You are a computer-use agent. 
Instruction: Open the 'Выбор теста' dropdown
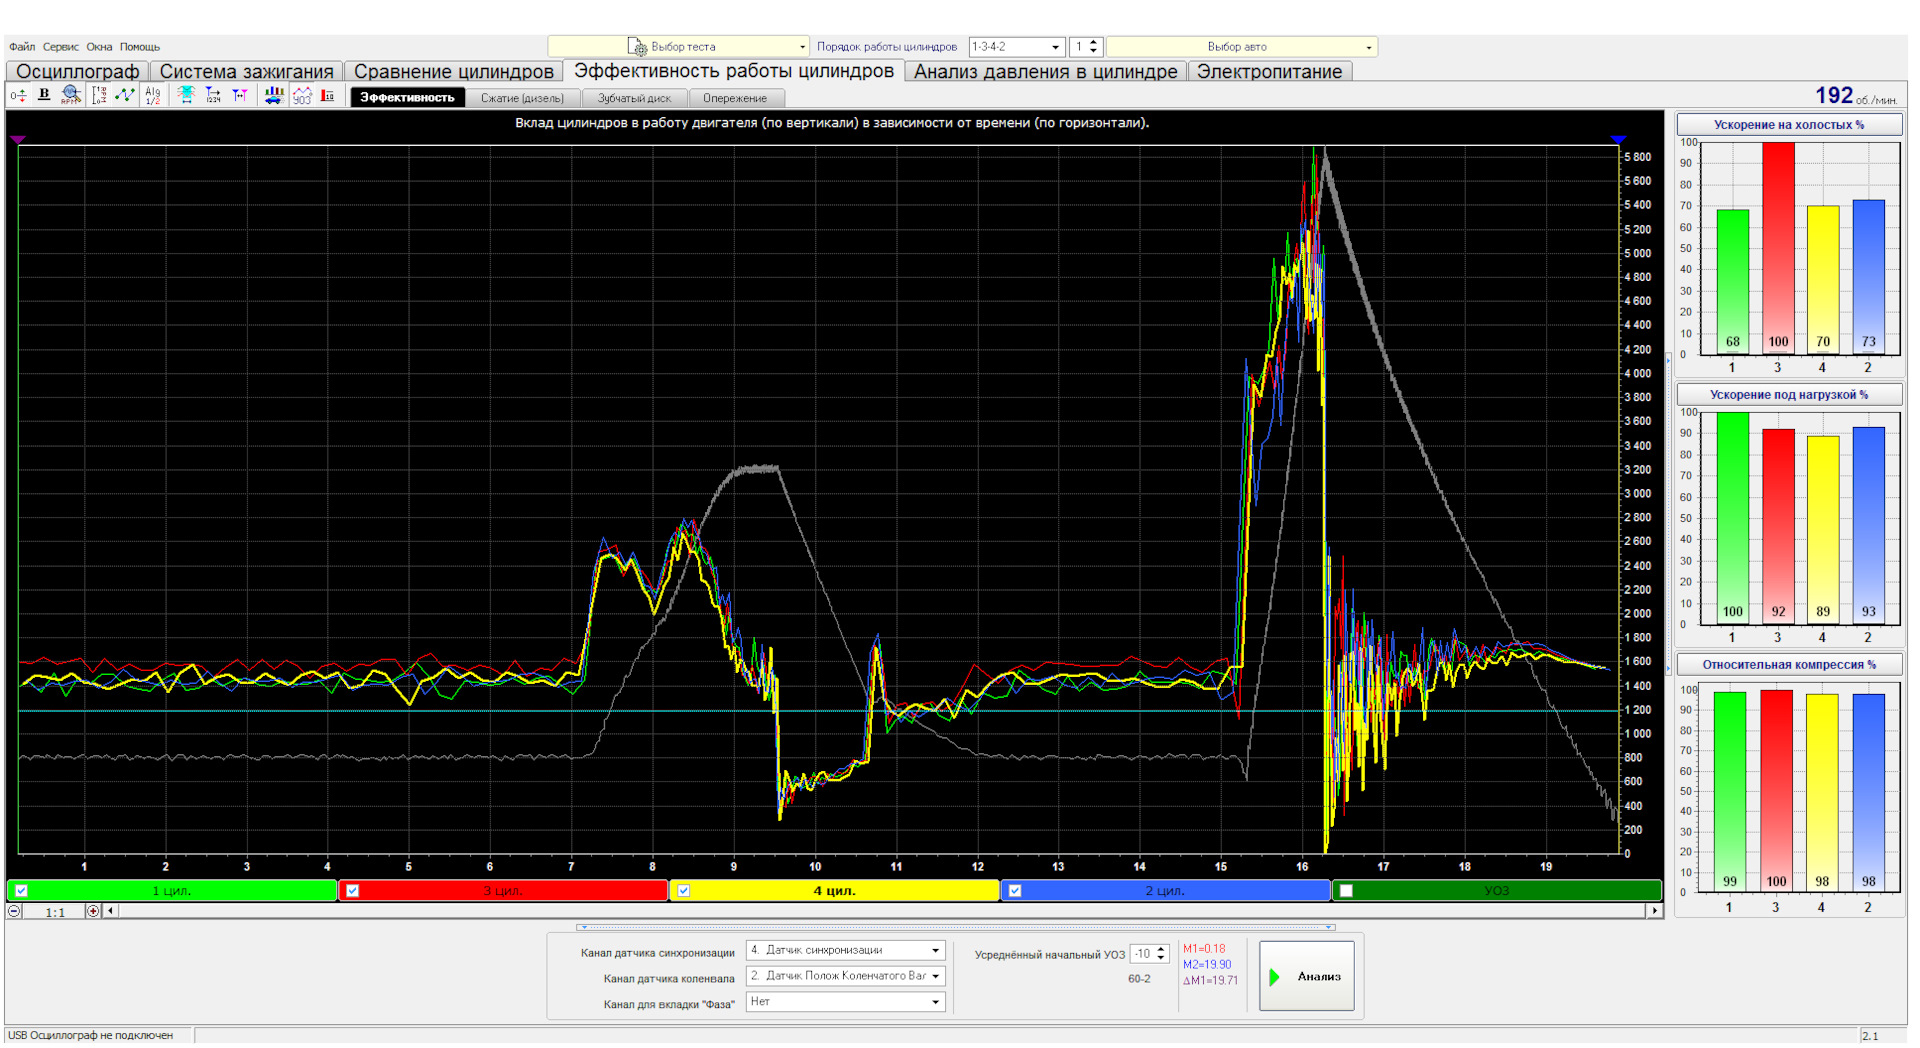point(678,47)
